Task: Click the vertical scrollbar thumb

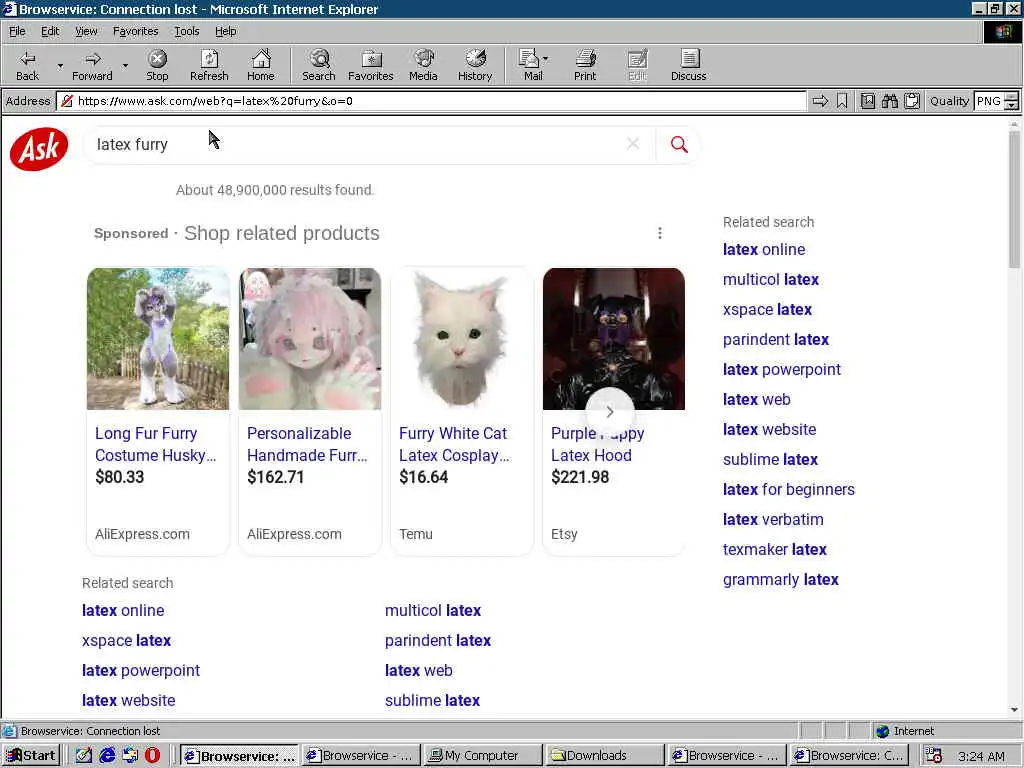Action: [1014, 199]
